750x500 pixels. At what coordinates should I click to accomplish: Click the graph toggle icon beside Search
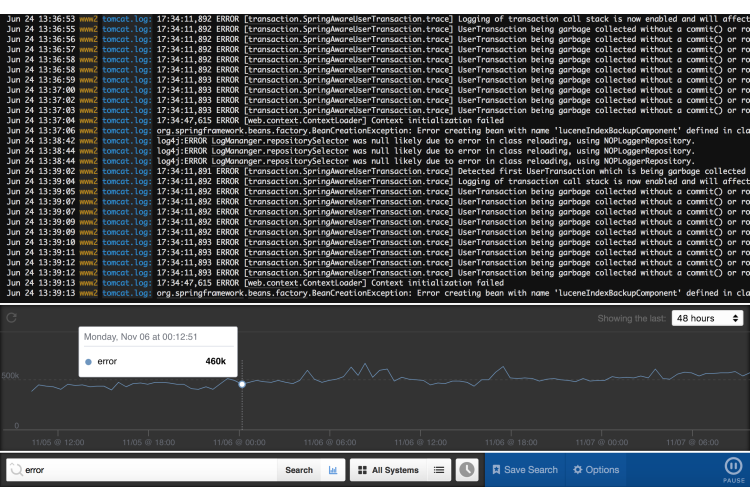pyautogui.click(x=333, y=470)
